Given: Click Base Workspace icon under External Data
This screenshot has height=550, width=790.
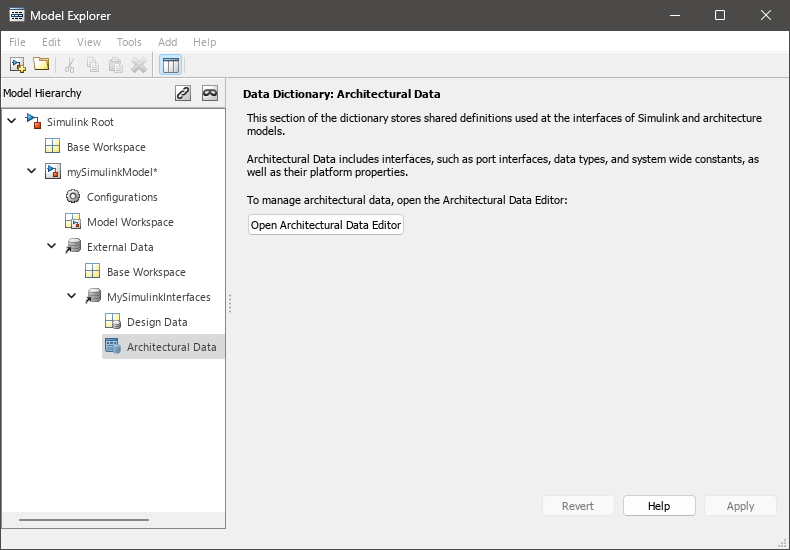Looking at the screenshot, I should (92, 271).
